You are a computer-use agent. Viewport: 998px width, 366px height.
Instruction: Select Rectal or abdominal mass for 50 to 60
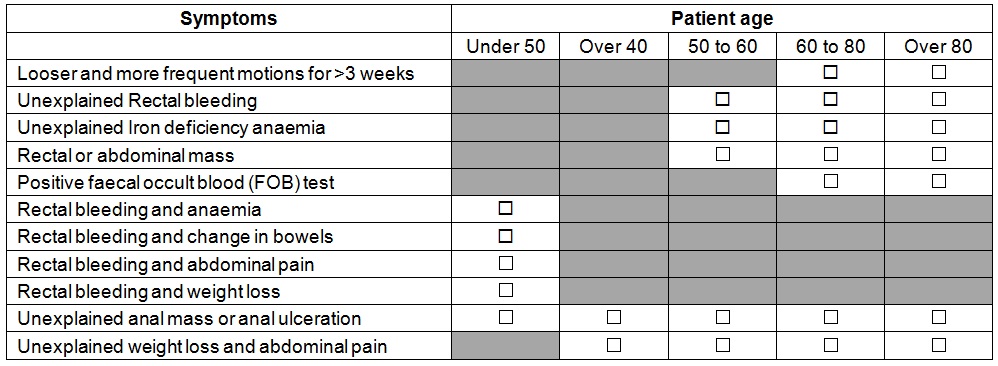(722, 155)
